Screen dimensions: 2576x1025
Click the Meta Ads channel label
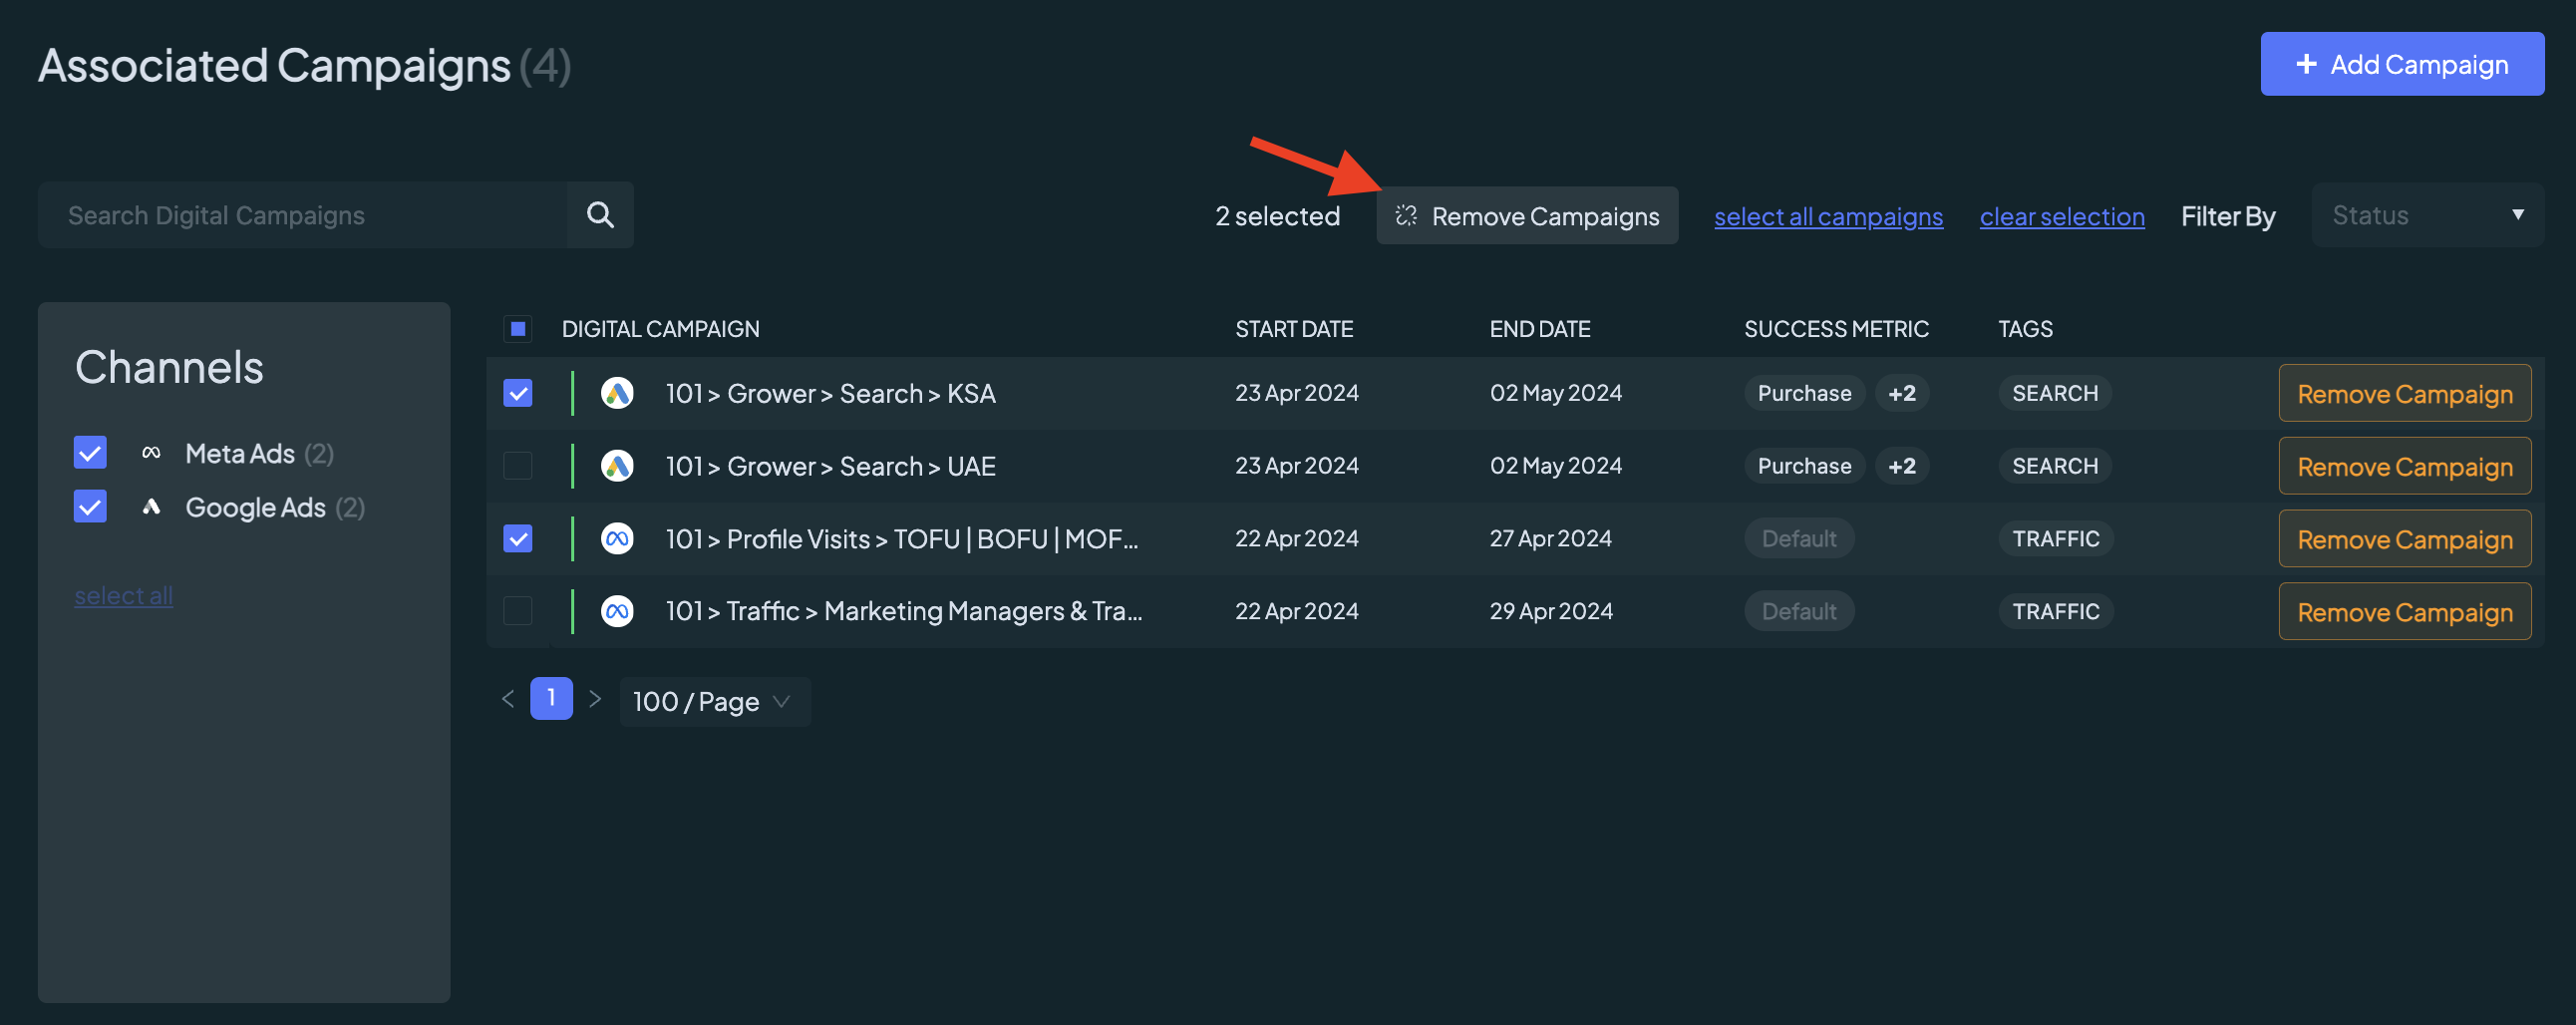click(x=240, y=453)
